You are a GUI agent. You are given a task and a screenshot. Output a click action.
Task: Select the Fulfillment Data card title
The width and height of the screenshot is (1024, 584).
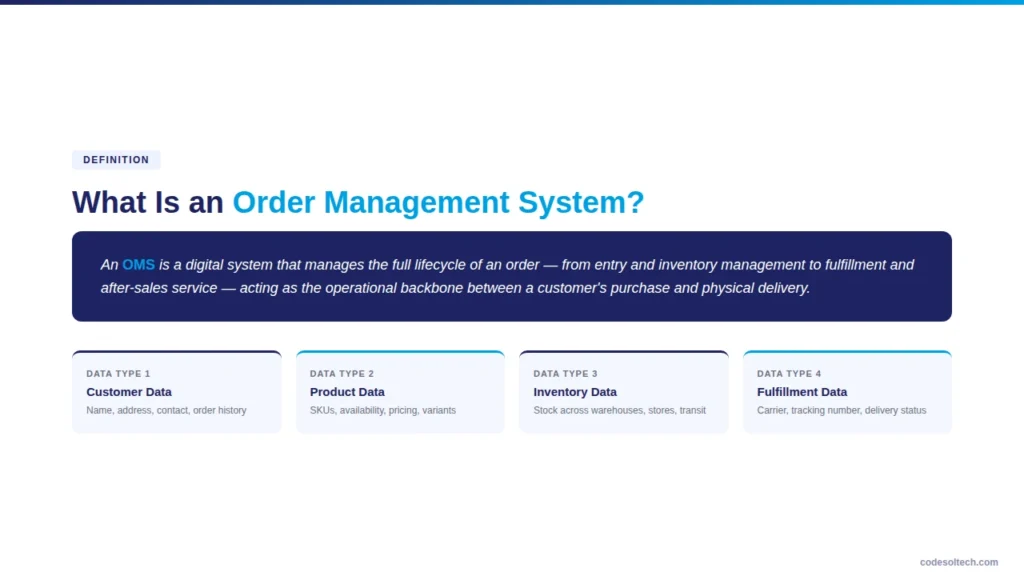[801, 392]
